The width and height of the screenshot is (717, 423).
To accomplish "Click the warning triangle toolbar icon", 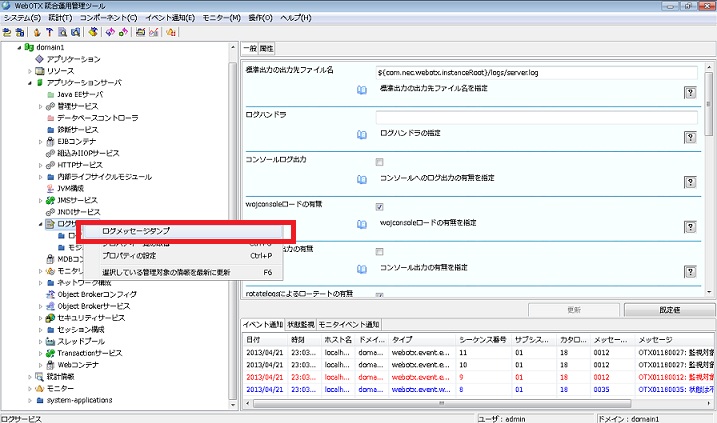I will point(171,32).
